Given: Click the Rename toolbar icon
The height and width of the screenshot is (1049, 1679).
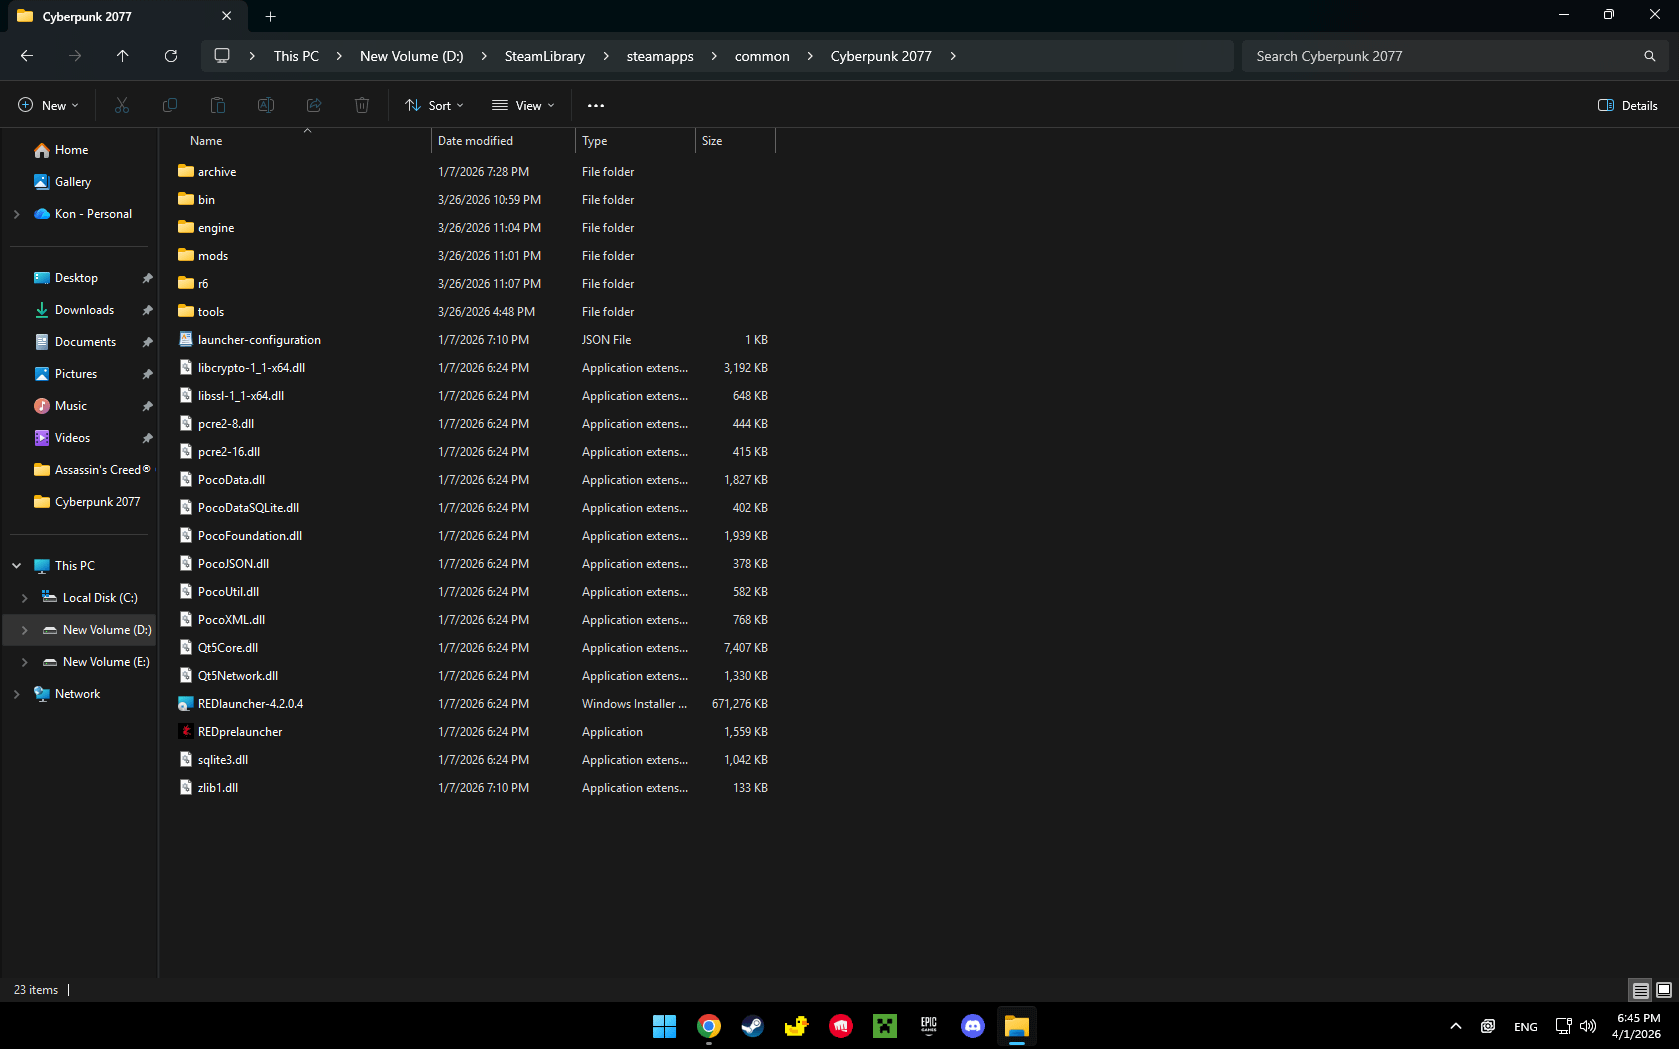Looking at the screenshot, I should (266, 105).
